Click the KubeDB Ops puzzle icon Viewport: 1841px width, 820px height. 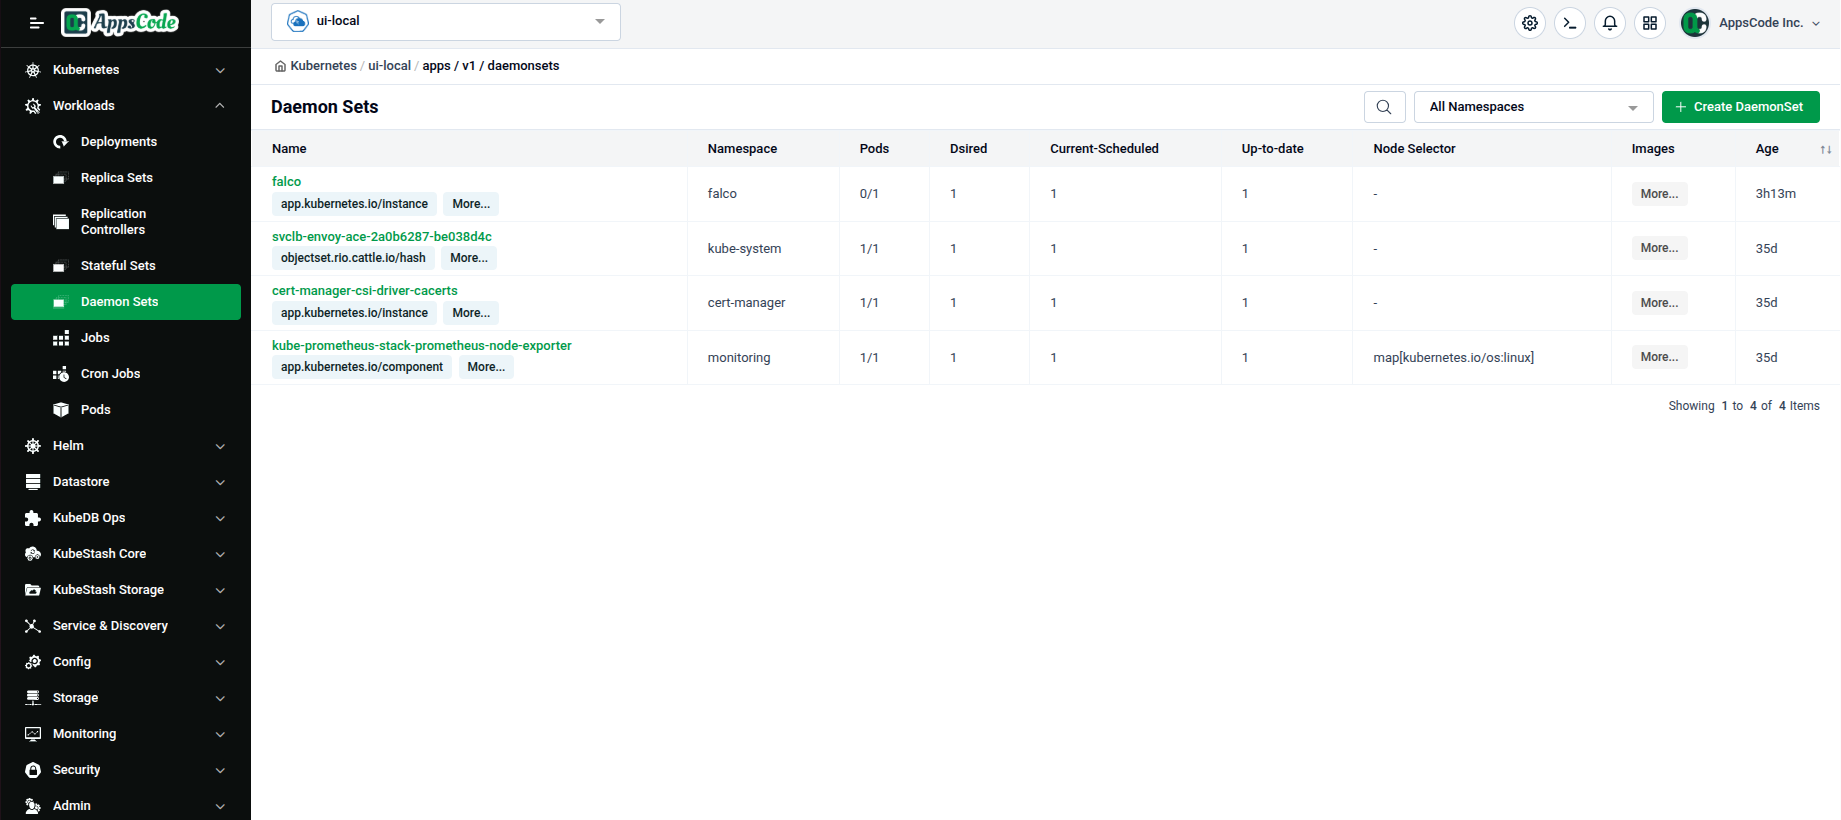tap(33, 518)
